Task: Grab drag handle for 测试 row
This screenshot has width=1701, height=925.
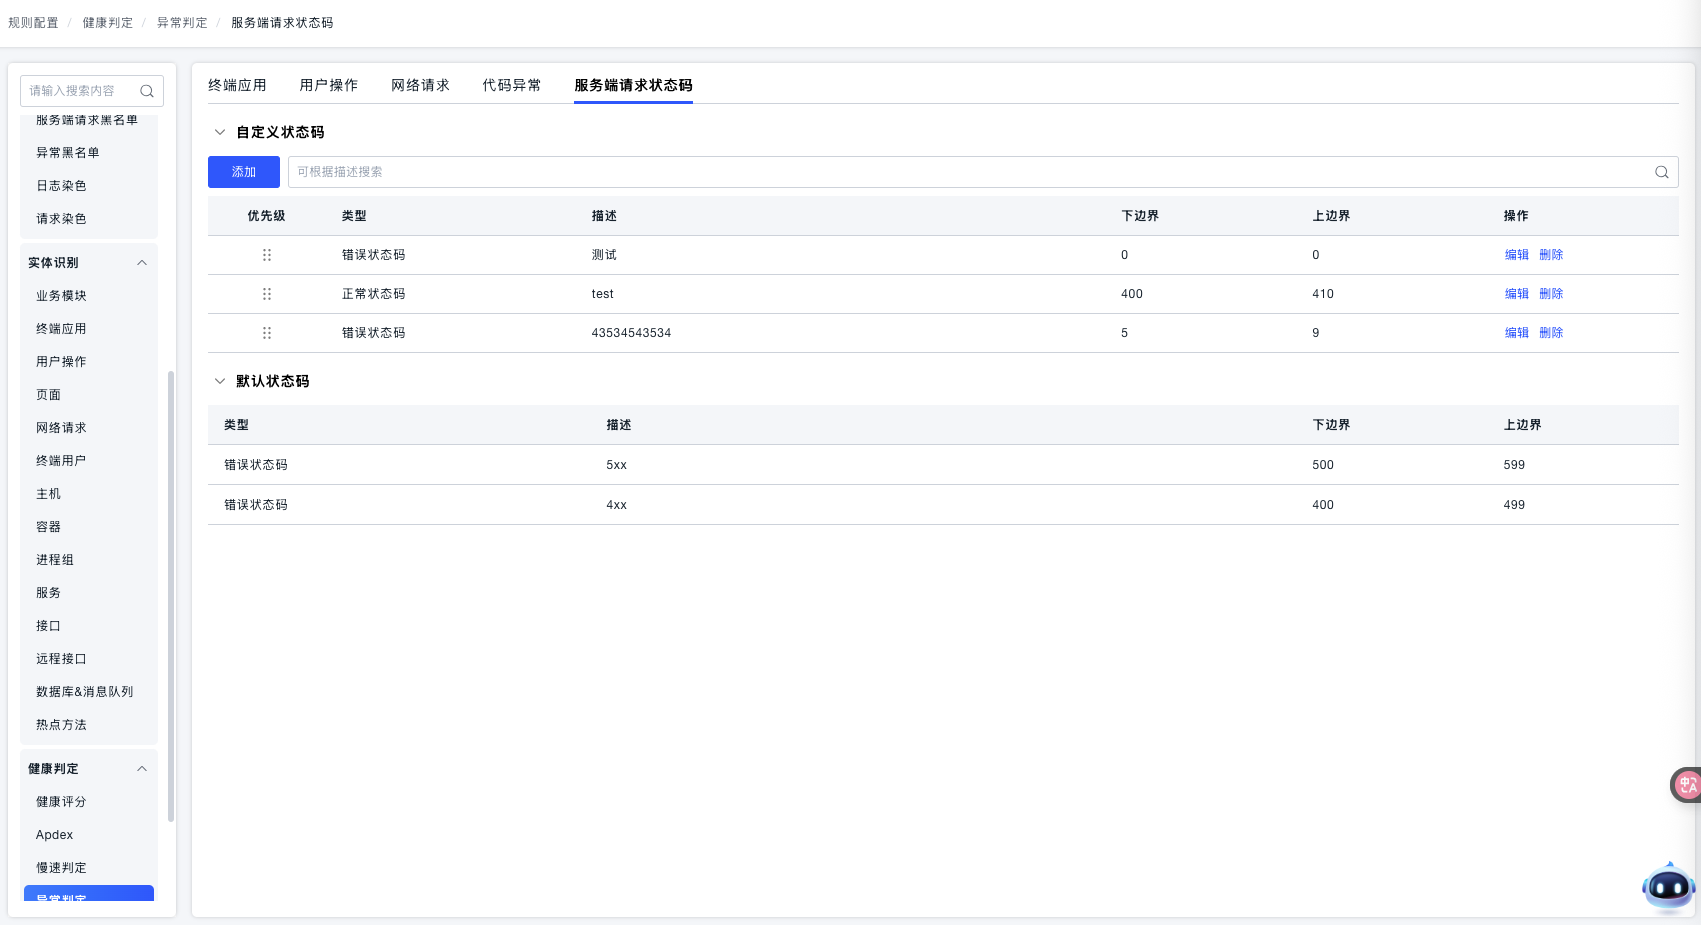Action: (267, 255)
